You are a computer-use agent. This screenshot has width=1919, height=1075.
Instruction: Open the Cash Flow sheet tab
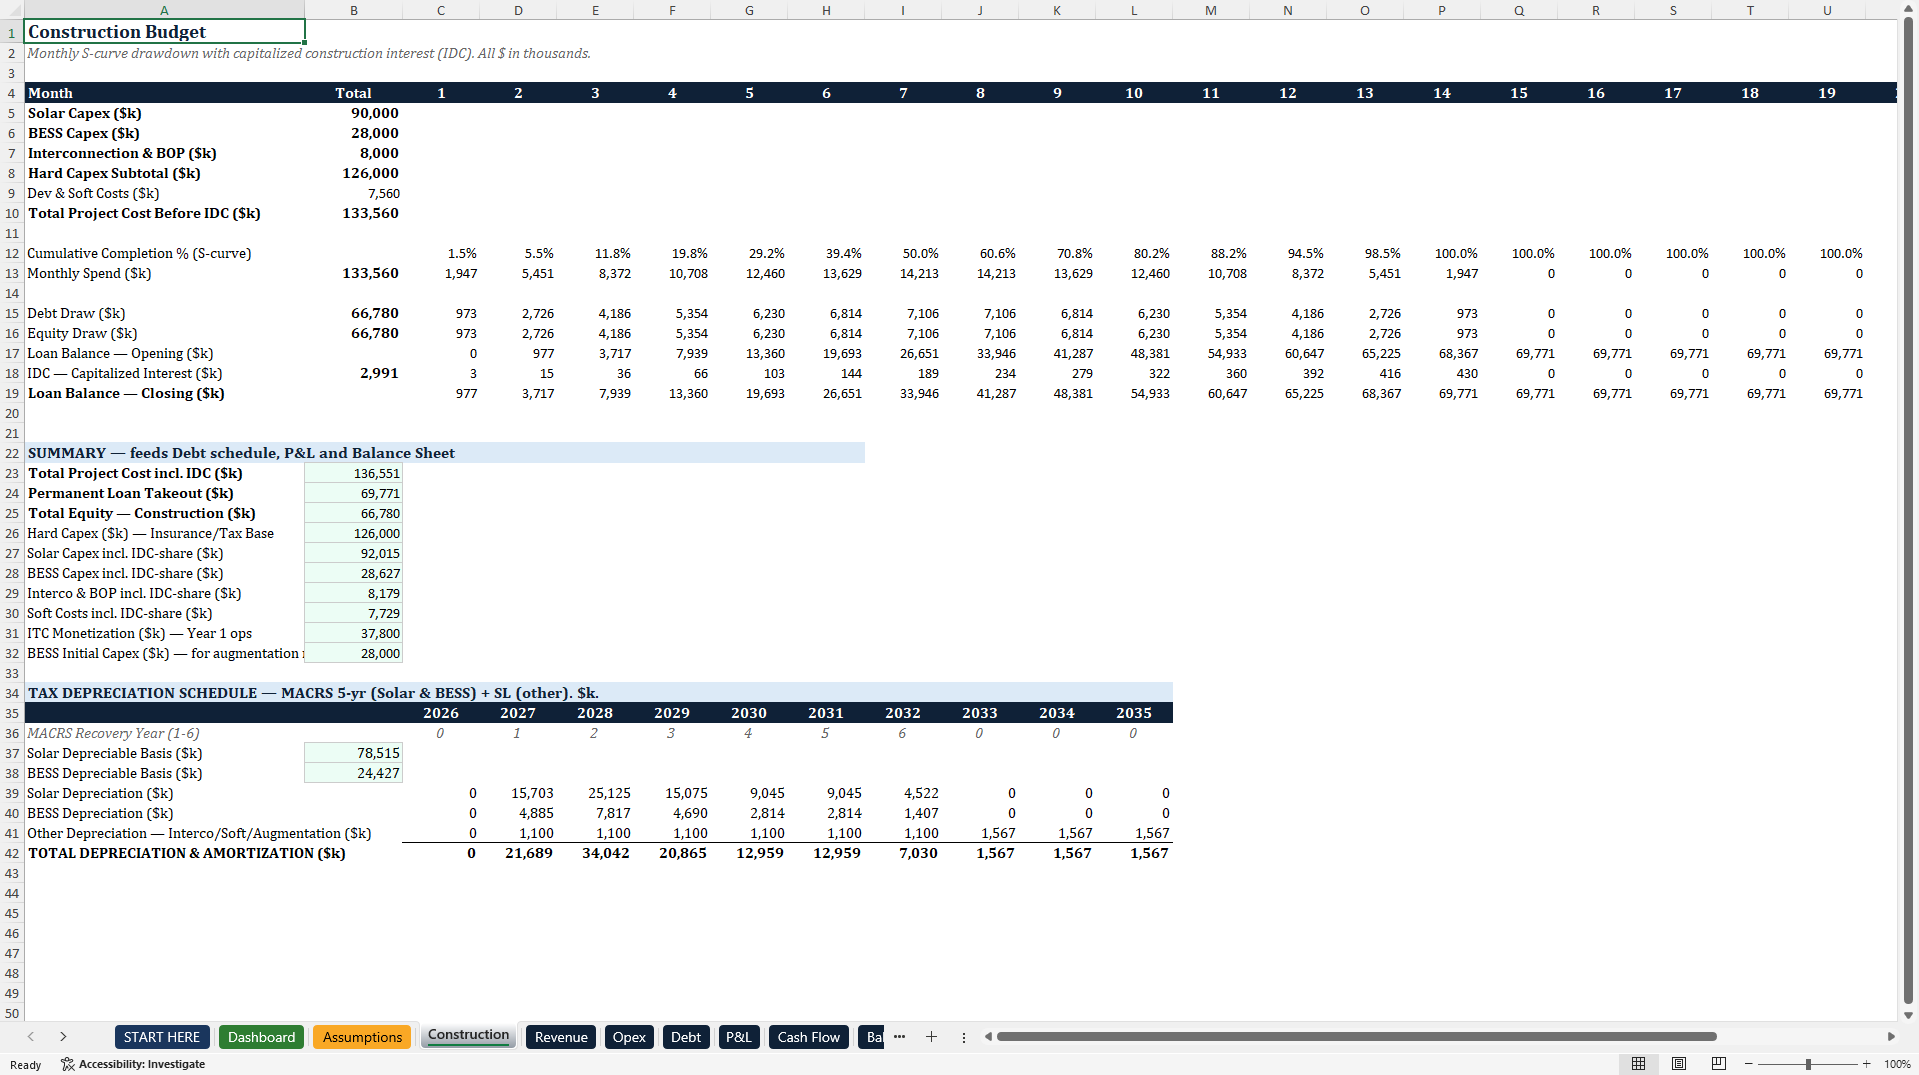[x=809, y=1037]
